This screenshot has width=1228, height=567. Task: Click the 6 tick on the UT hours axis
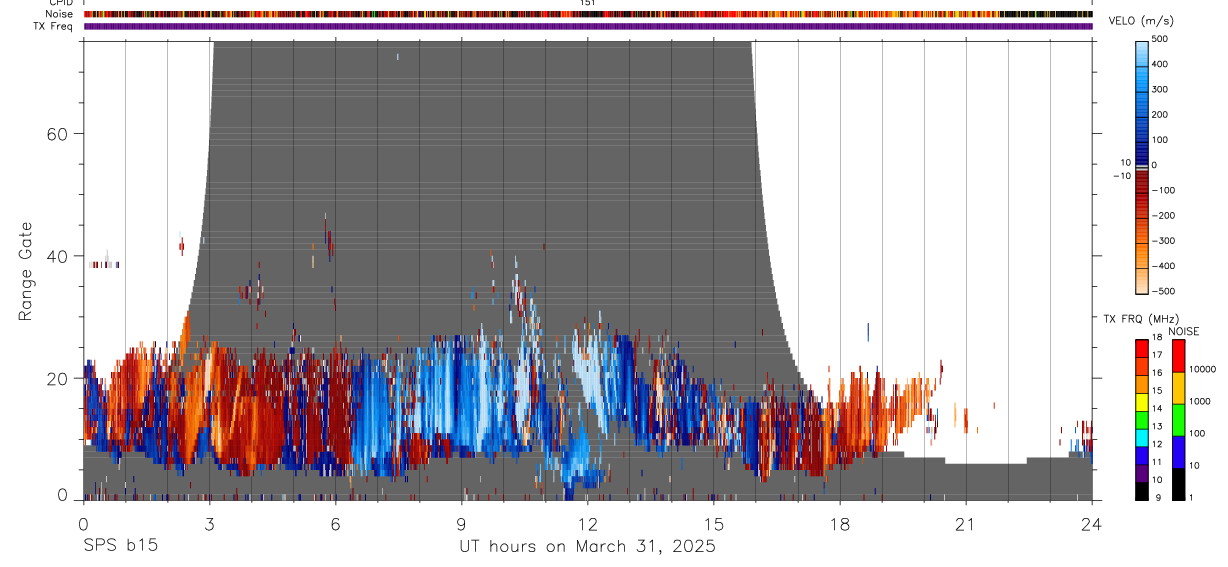coord(335,524)
